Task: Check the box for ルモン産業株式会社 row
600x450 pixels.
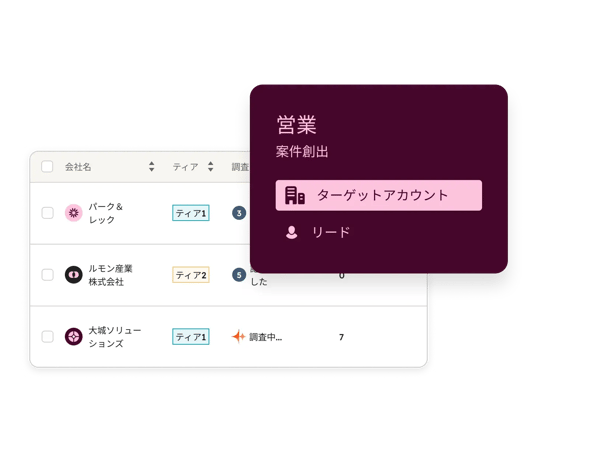Action: click(x=47, y=275)
